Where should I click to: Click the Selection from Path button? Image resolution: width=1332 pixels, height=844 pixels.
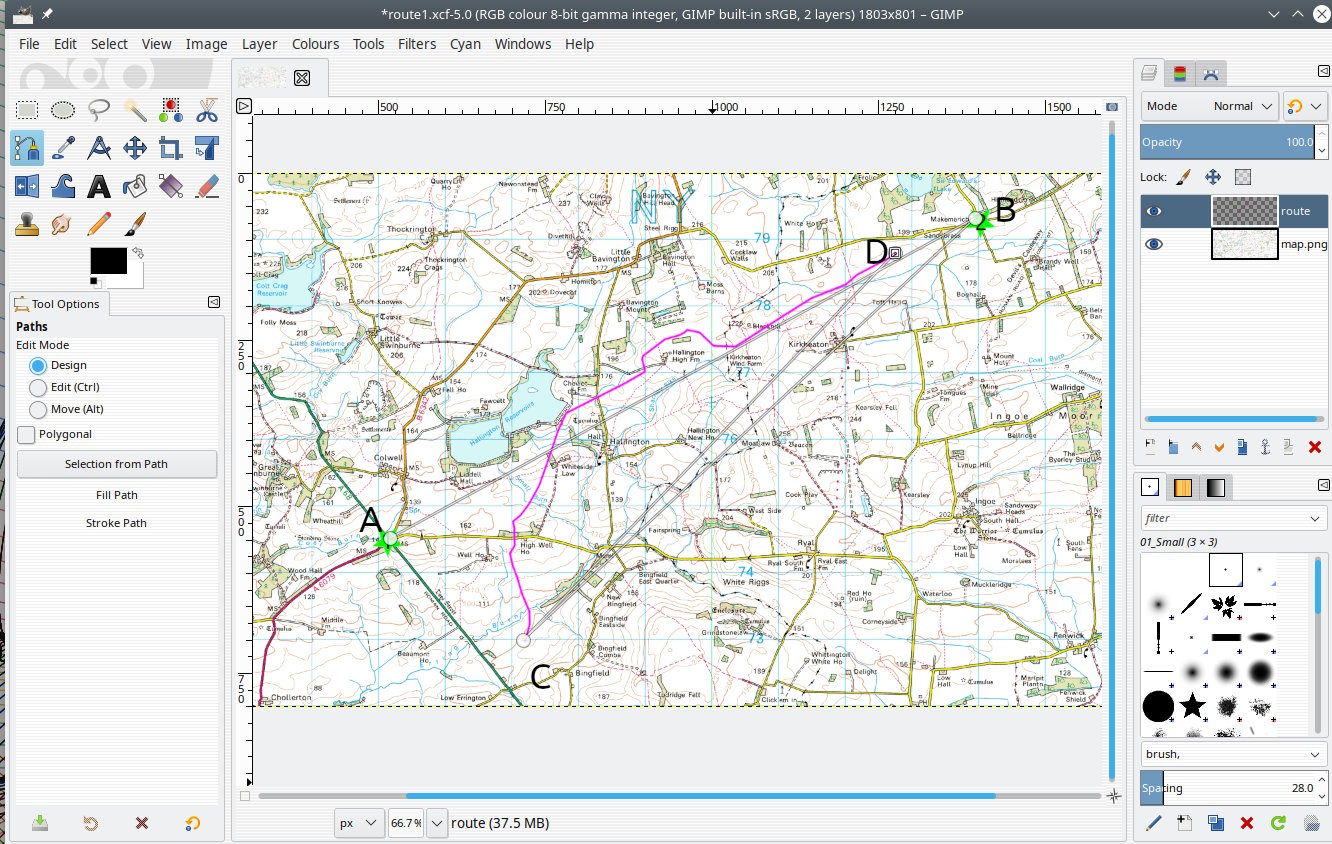[x=117, y=464]
